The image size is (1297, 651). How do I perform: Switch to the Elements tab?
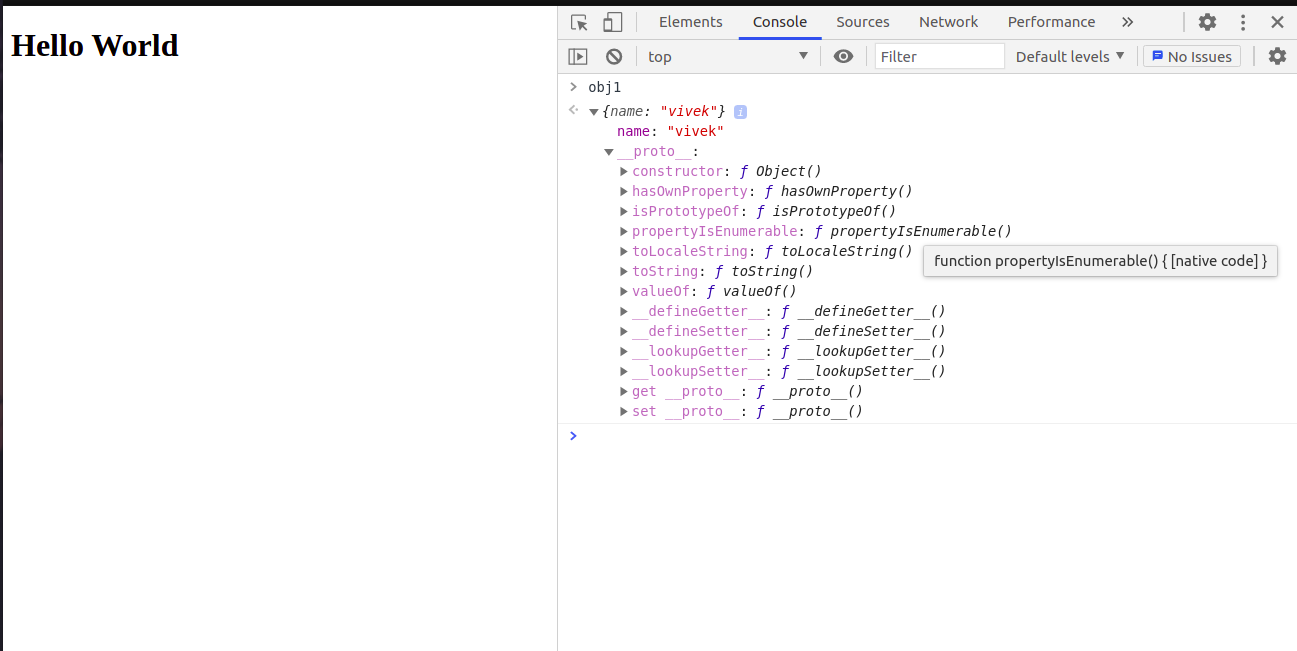(x=690, y=22)
